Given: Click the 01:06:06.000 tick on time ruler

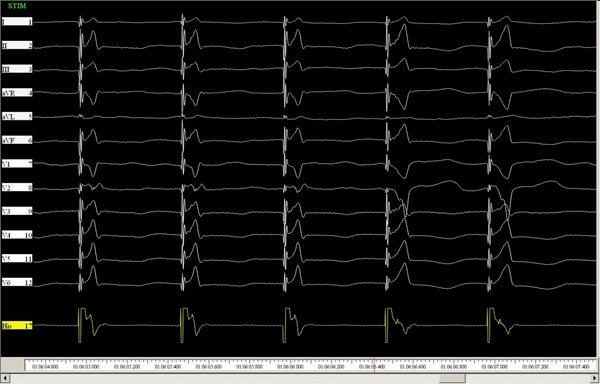Looking at the screenshot, I should [290, 367].
